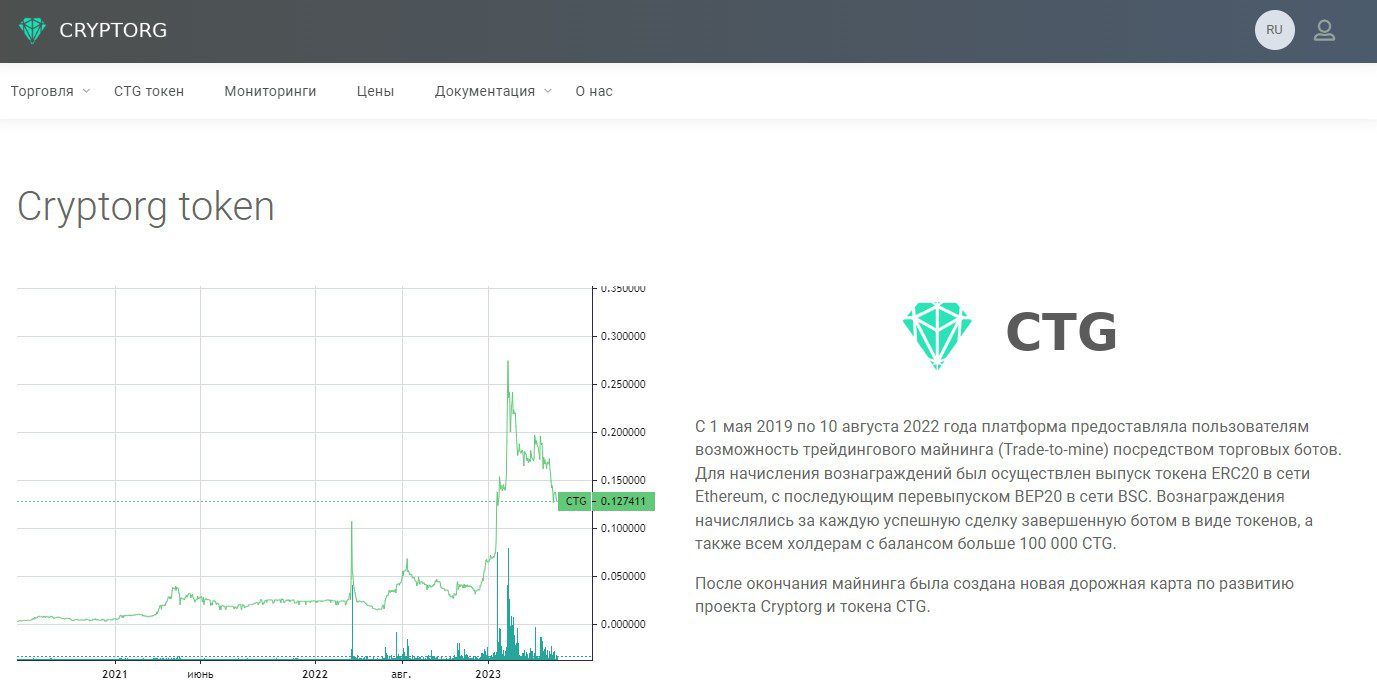Click the июнь label on chart axis
Image resolution: width=1377 pixels, height=693 pixels.
(201, 674)
